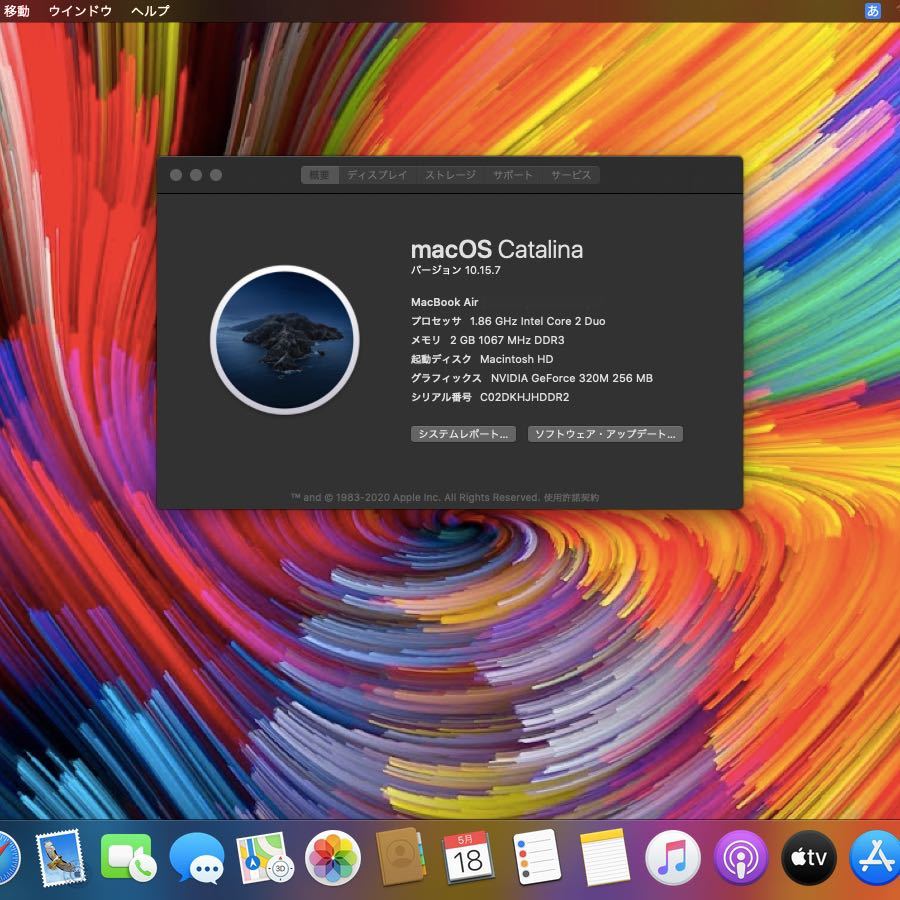Click the プロセッサ label
The height and width of the screenshot is (900, 900).
pyautogui.click(x=436, y=321)
